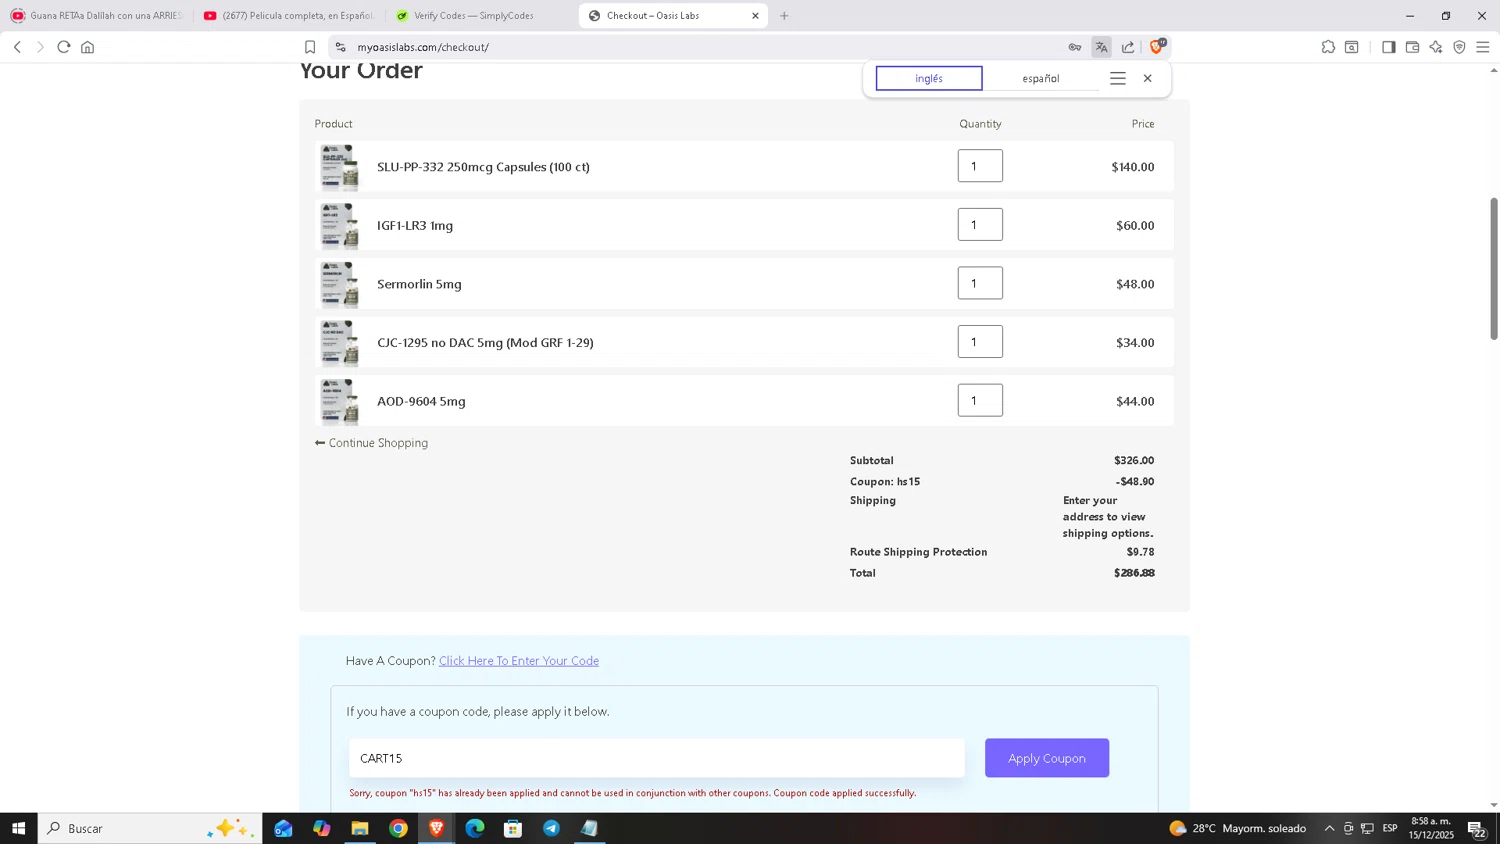Click the address bar URL myoasislabs.com/checkout
The width and height of the screenshot is (1500, 844).
click(423, 47)
